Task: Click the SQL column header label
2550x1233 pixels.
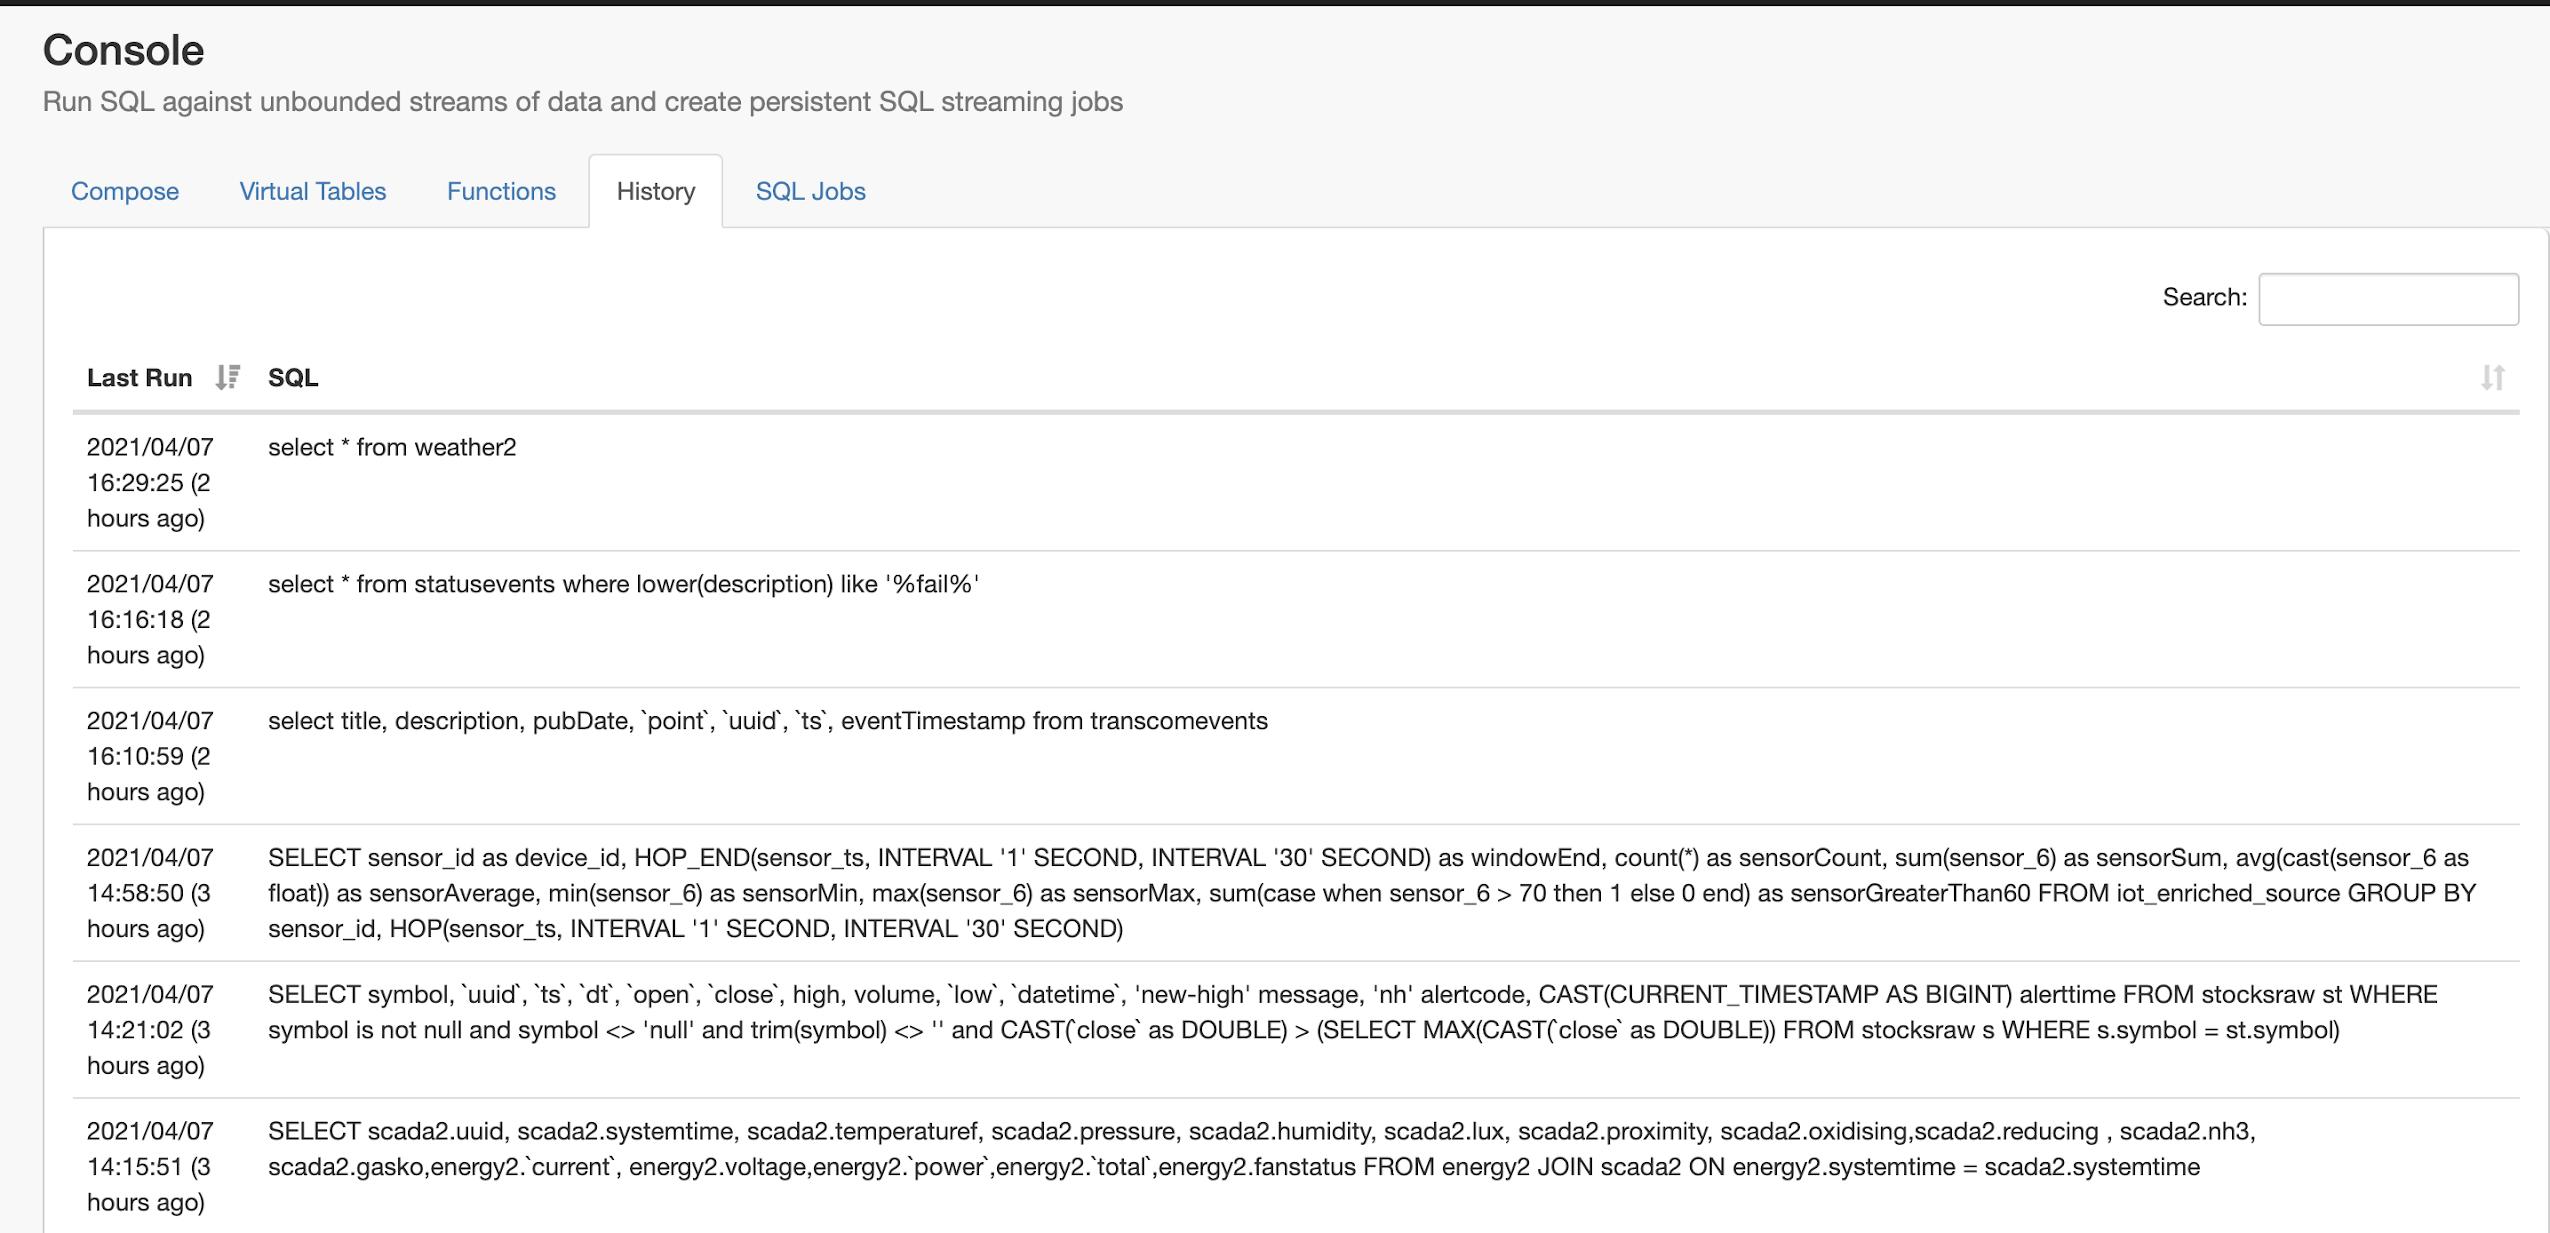Action: click(293, 377)
